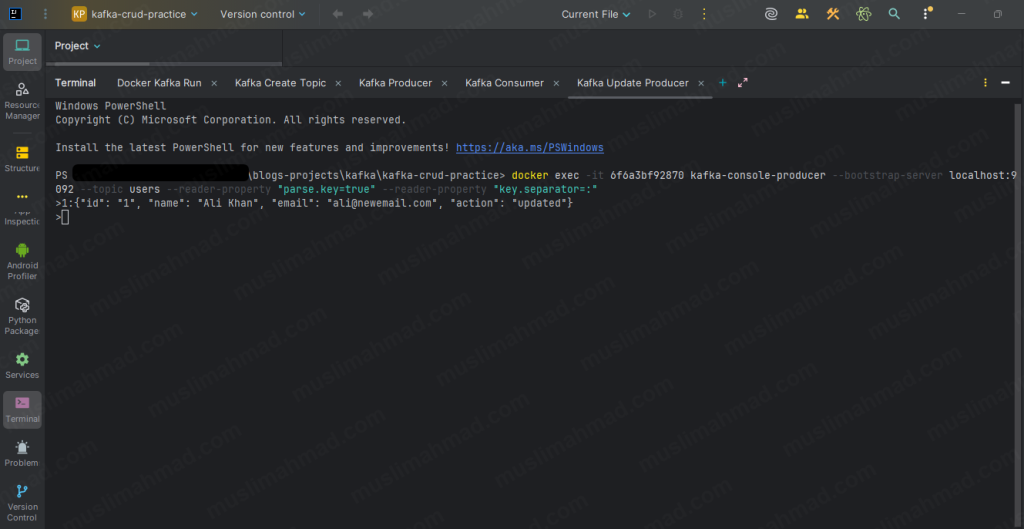Click 'kafka-console-producer' in the command
This screenshot has width=1024, height=529.
tap(758, 176)
